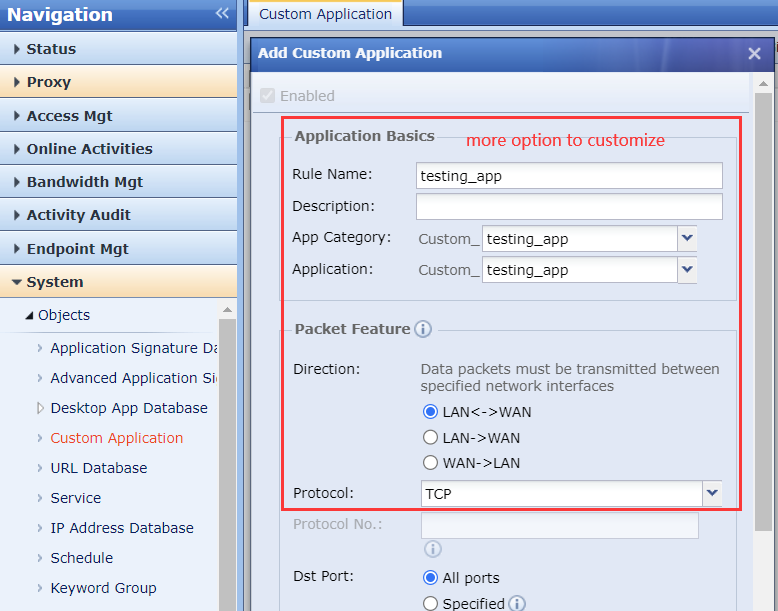The width and height of the screenshot is (778, 611).
Task: Open the App Category dropdown arrow
Action: [687, 239]
